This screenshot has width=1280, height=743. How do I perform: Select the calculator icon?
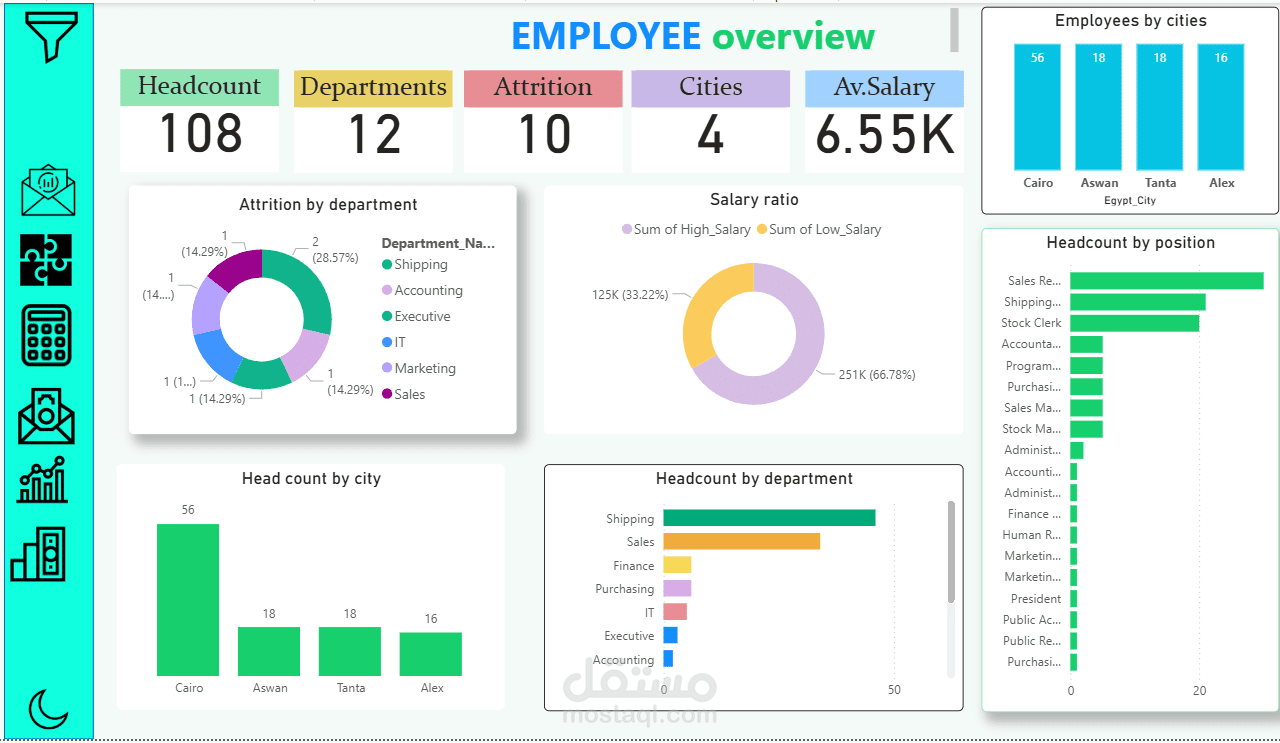coord(46,335)
